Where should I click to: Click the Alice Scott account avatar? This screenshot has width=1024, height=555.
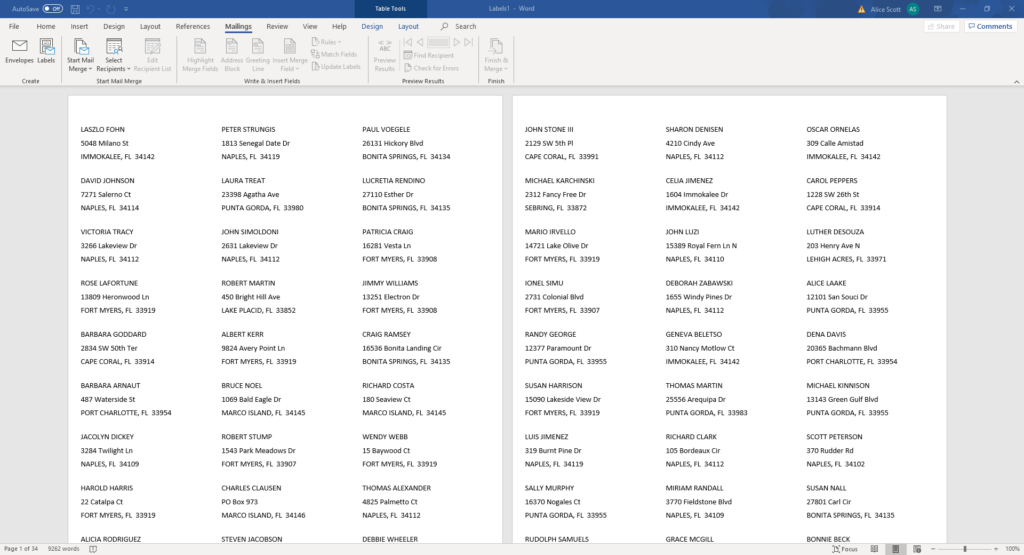coord(912,8)
